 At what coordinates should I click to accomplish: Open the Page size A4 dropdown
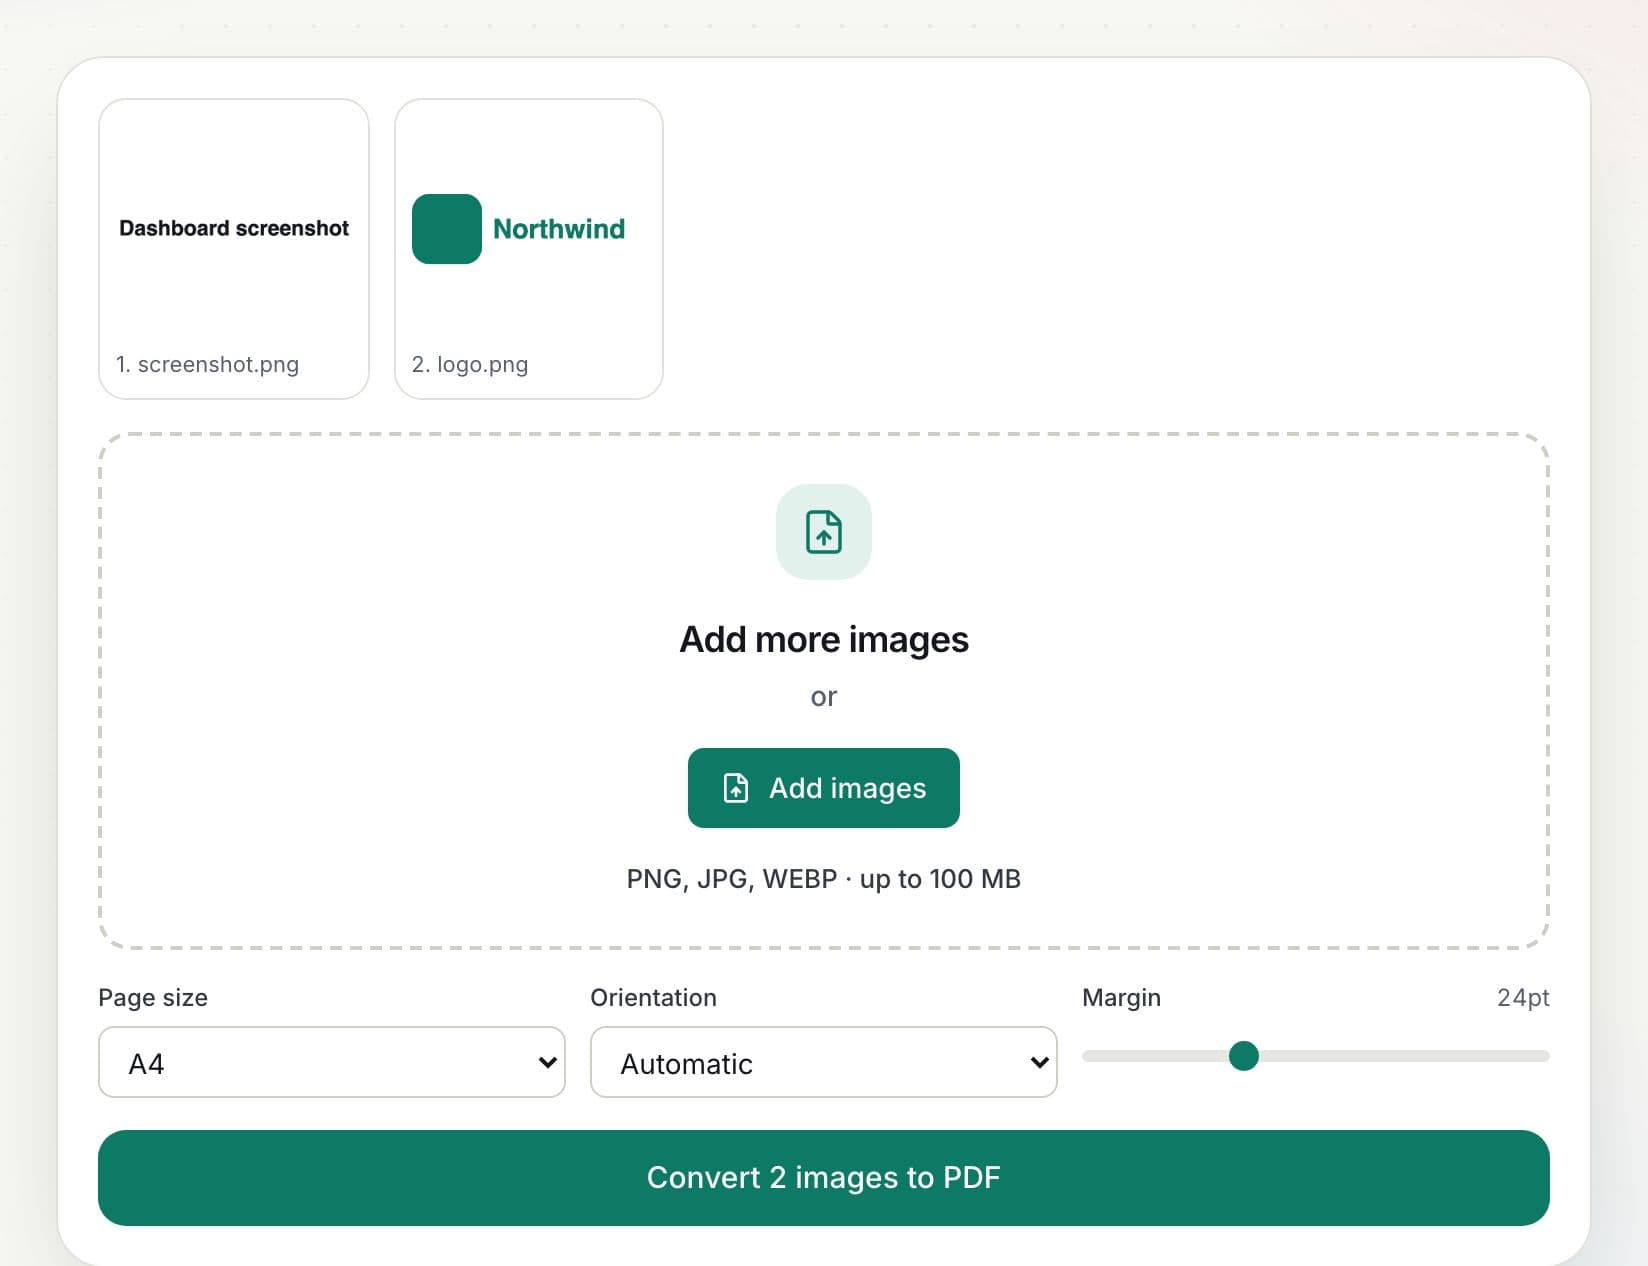coord(332,1062)
